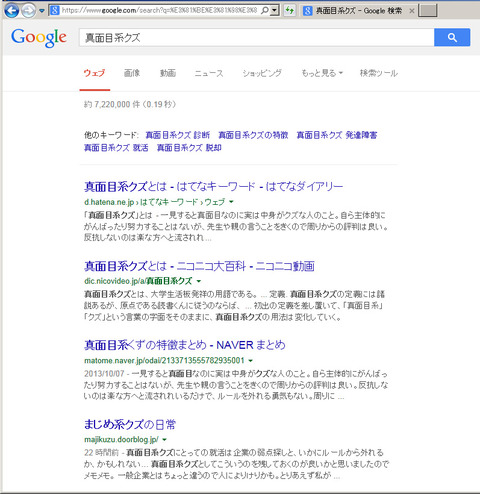Click the green refresh page icon
480x494 pixels.
pos(289,11)
